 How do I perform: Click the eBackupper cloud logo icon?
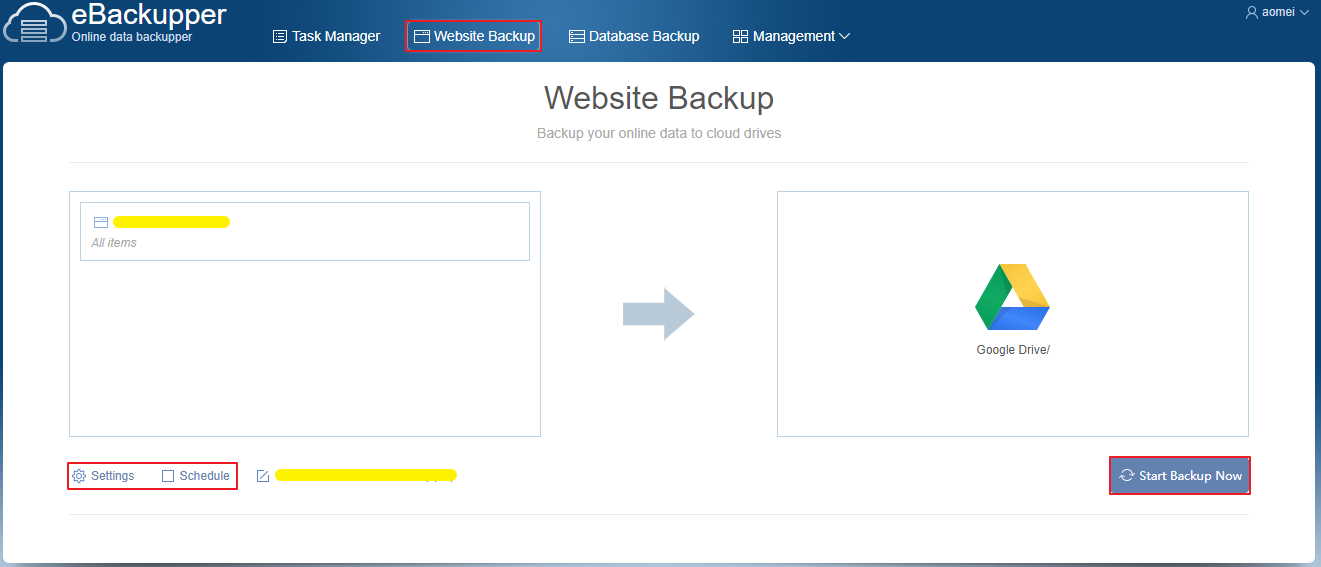pos(35,23)
